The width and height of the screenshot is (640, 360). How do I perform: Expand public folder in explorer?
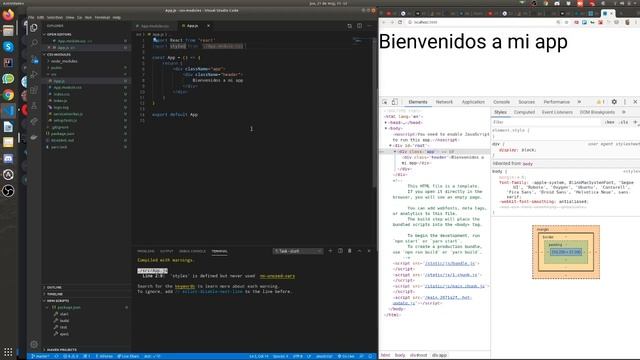tap(56, 67)
